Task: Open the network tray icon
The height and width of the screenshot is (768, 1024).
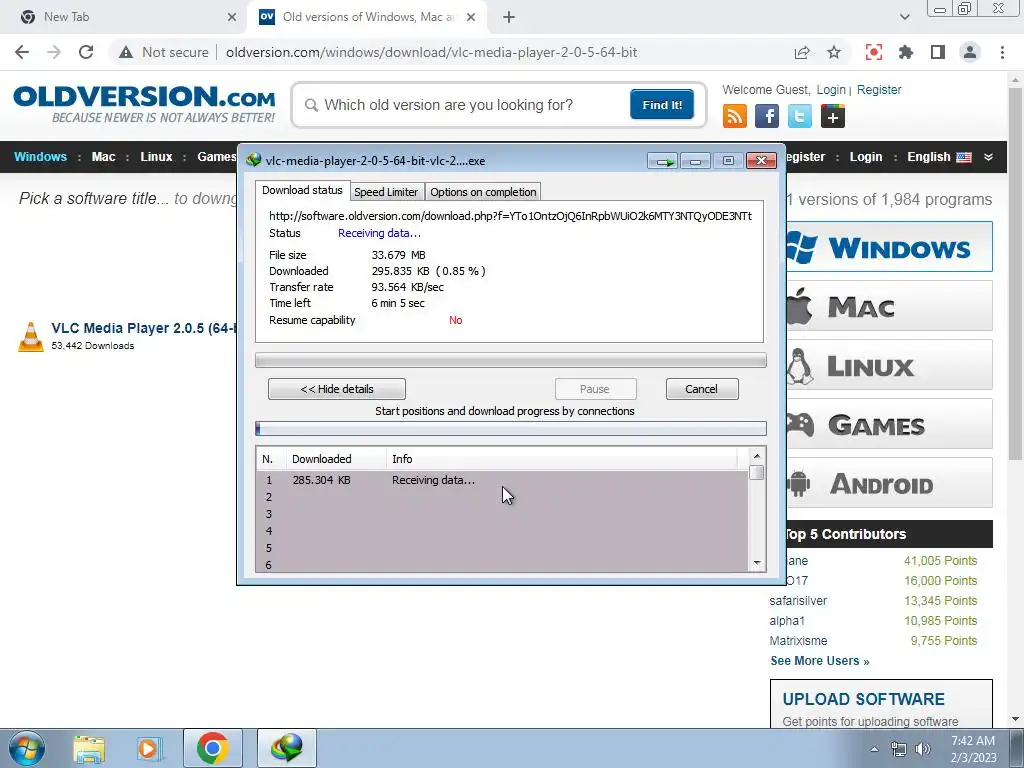Action: pos(899,749)
